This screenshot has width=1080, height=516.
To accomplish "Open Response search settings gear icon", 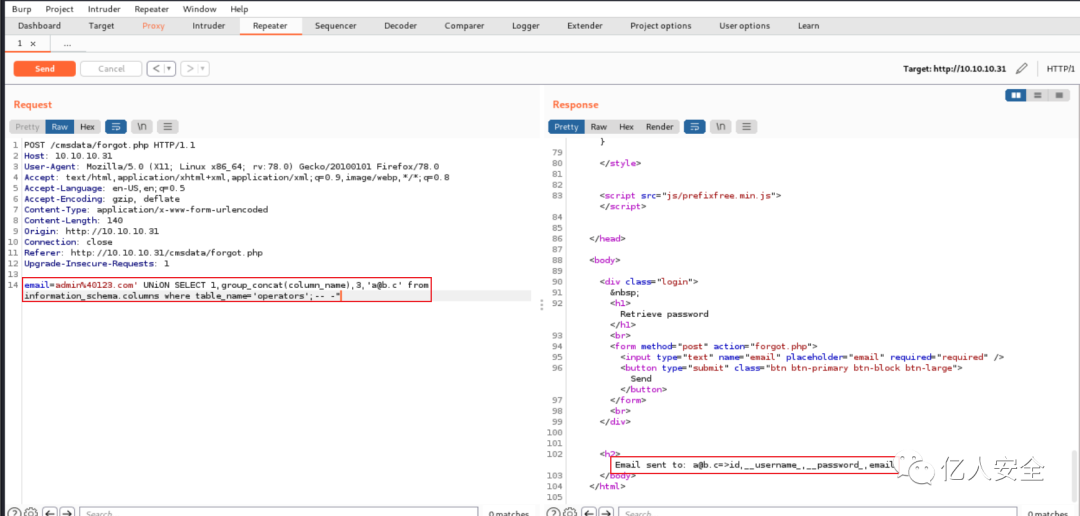I will coord(569,513).
